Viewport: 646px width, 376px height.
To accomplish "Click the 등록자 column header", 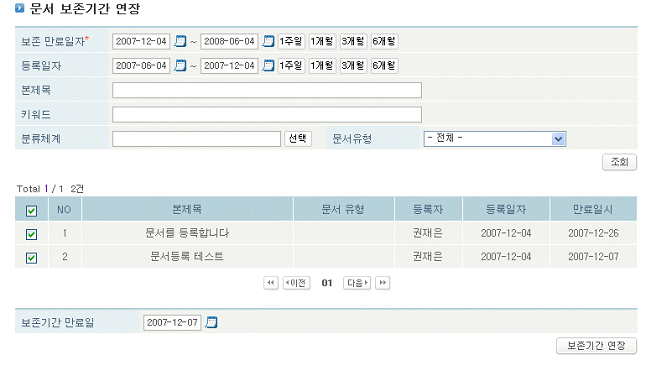I will click(x=428, y=210).
